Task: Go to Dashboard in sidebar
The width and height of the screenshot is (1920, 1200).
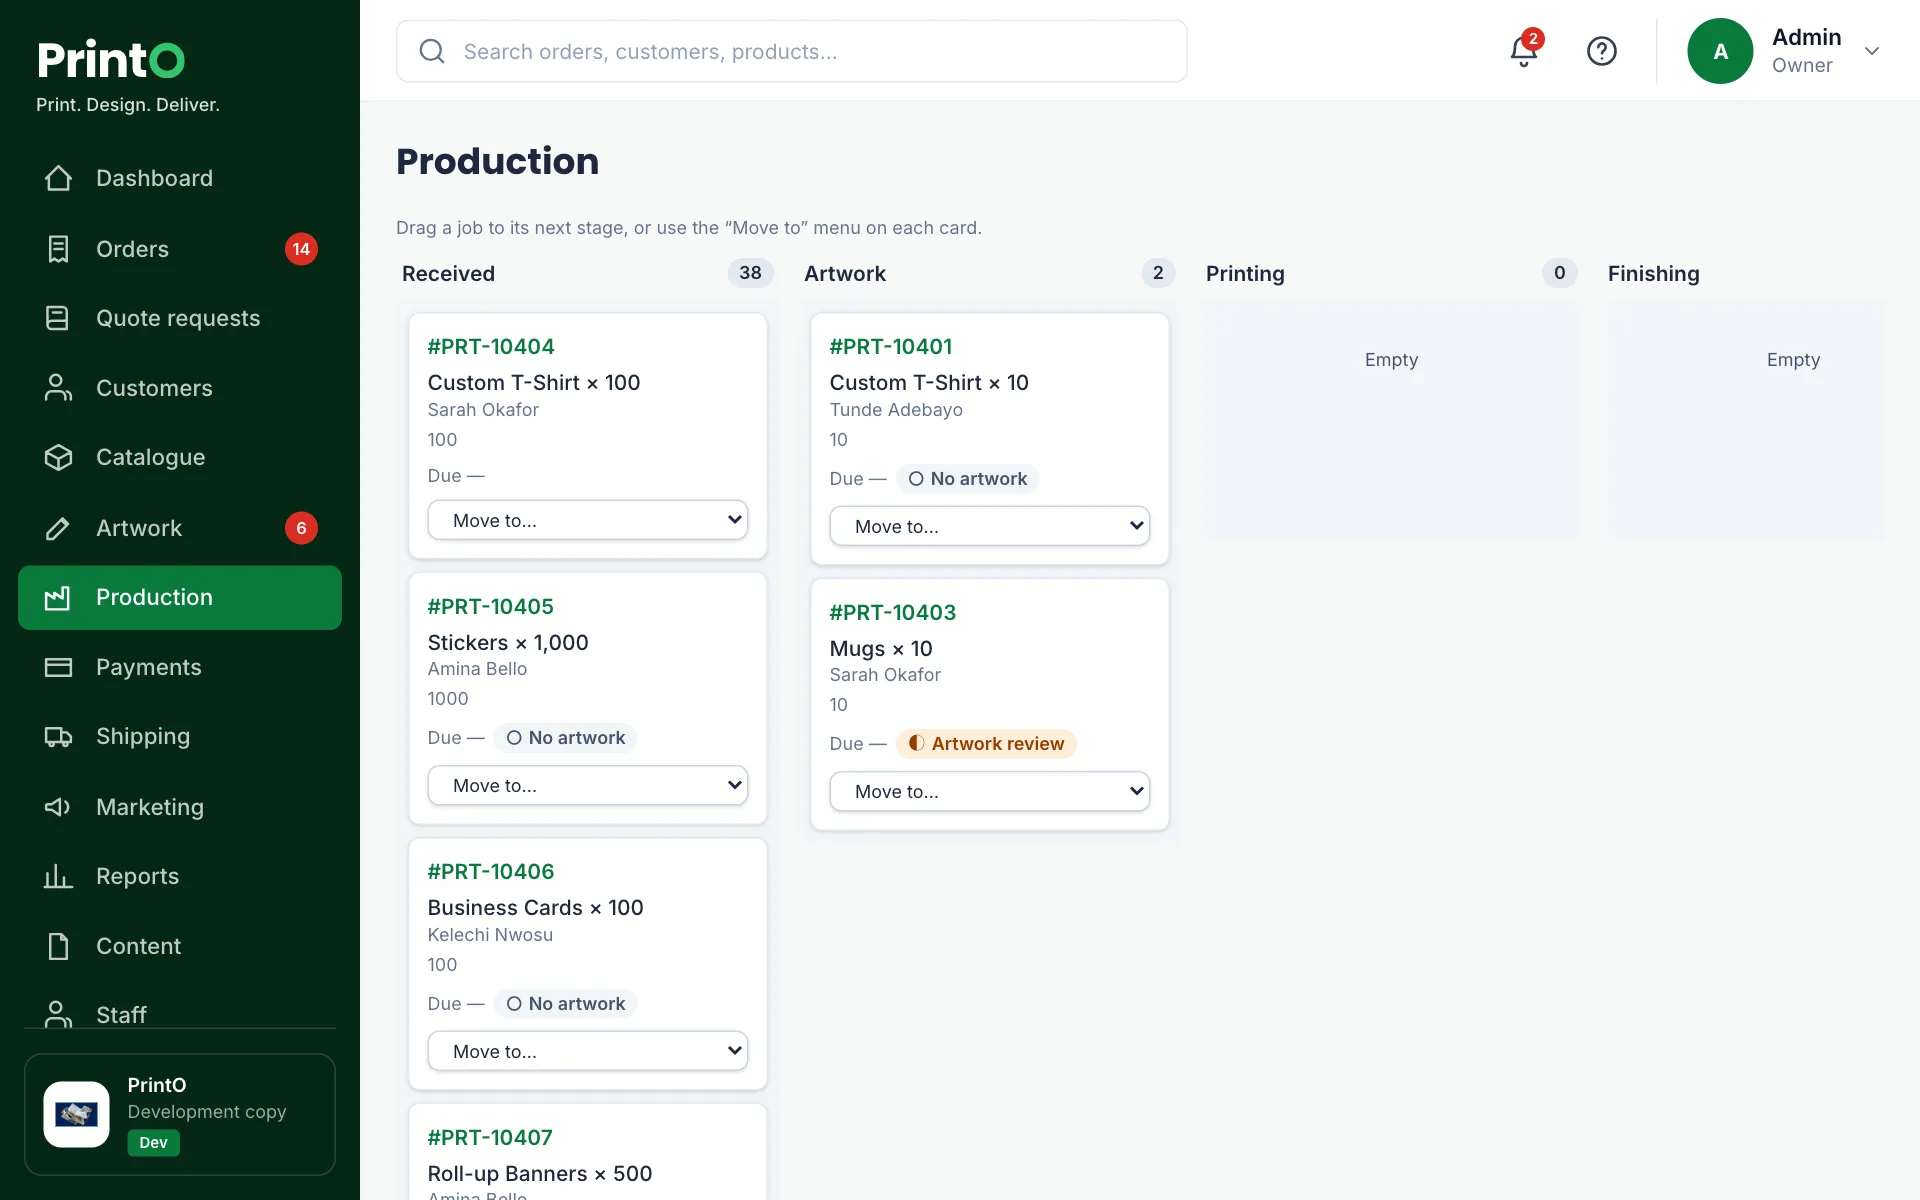Action: (180, 178)
